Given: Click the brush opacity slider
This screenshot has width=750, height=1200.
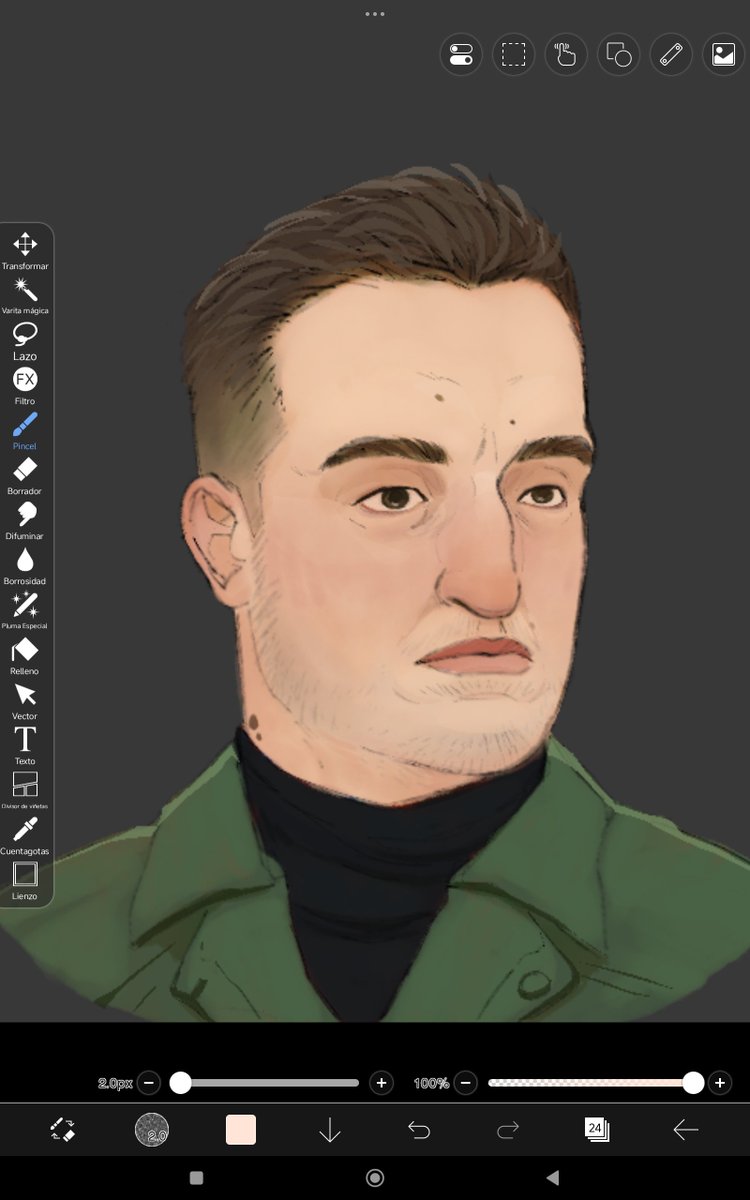Looking at the screenshot, I should [595, 1082].
